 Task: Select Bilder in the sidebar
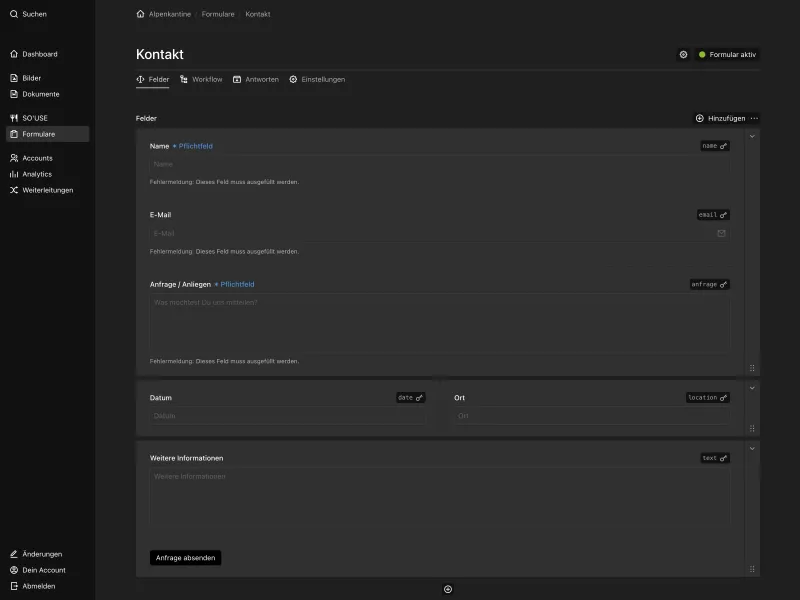tap(30, 77)
